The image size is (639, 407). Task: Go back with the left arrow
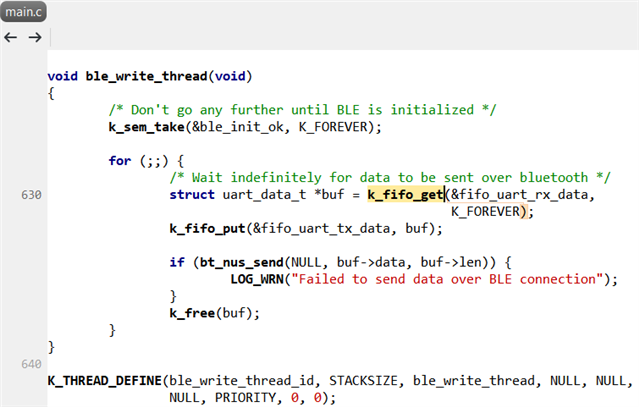(11, 37)
